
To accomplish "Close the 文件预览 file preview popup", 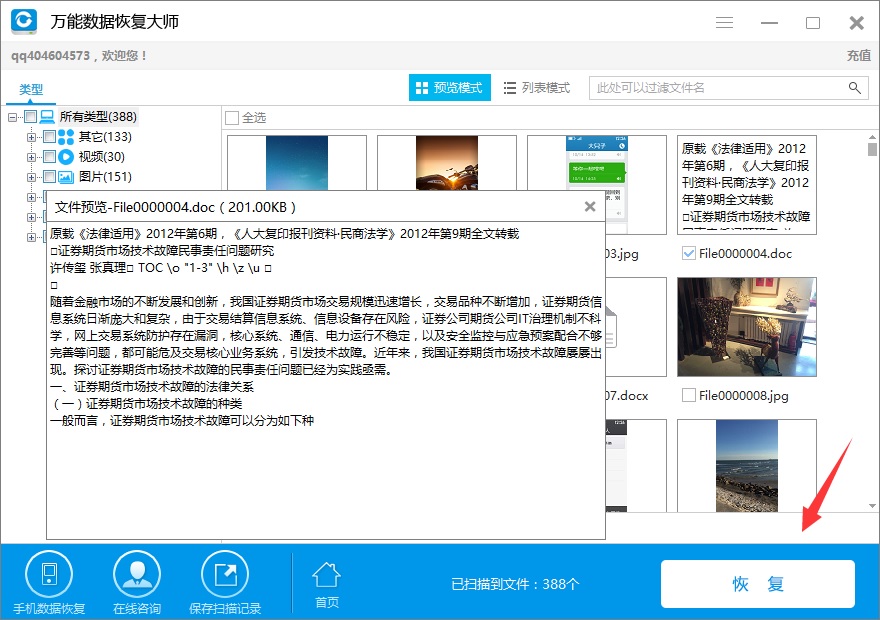I will click(590, 206).
